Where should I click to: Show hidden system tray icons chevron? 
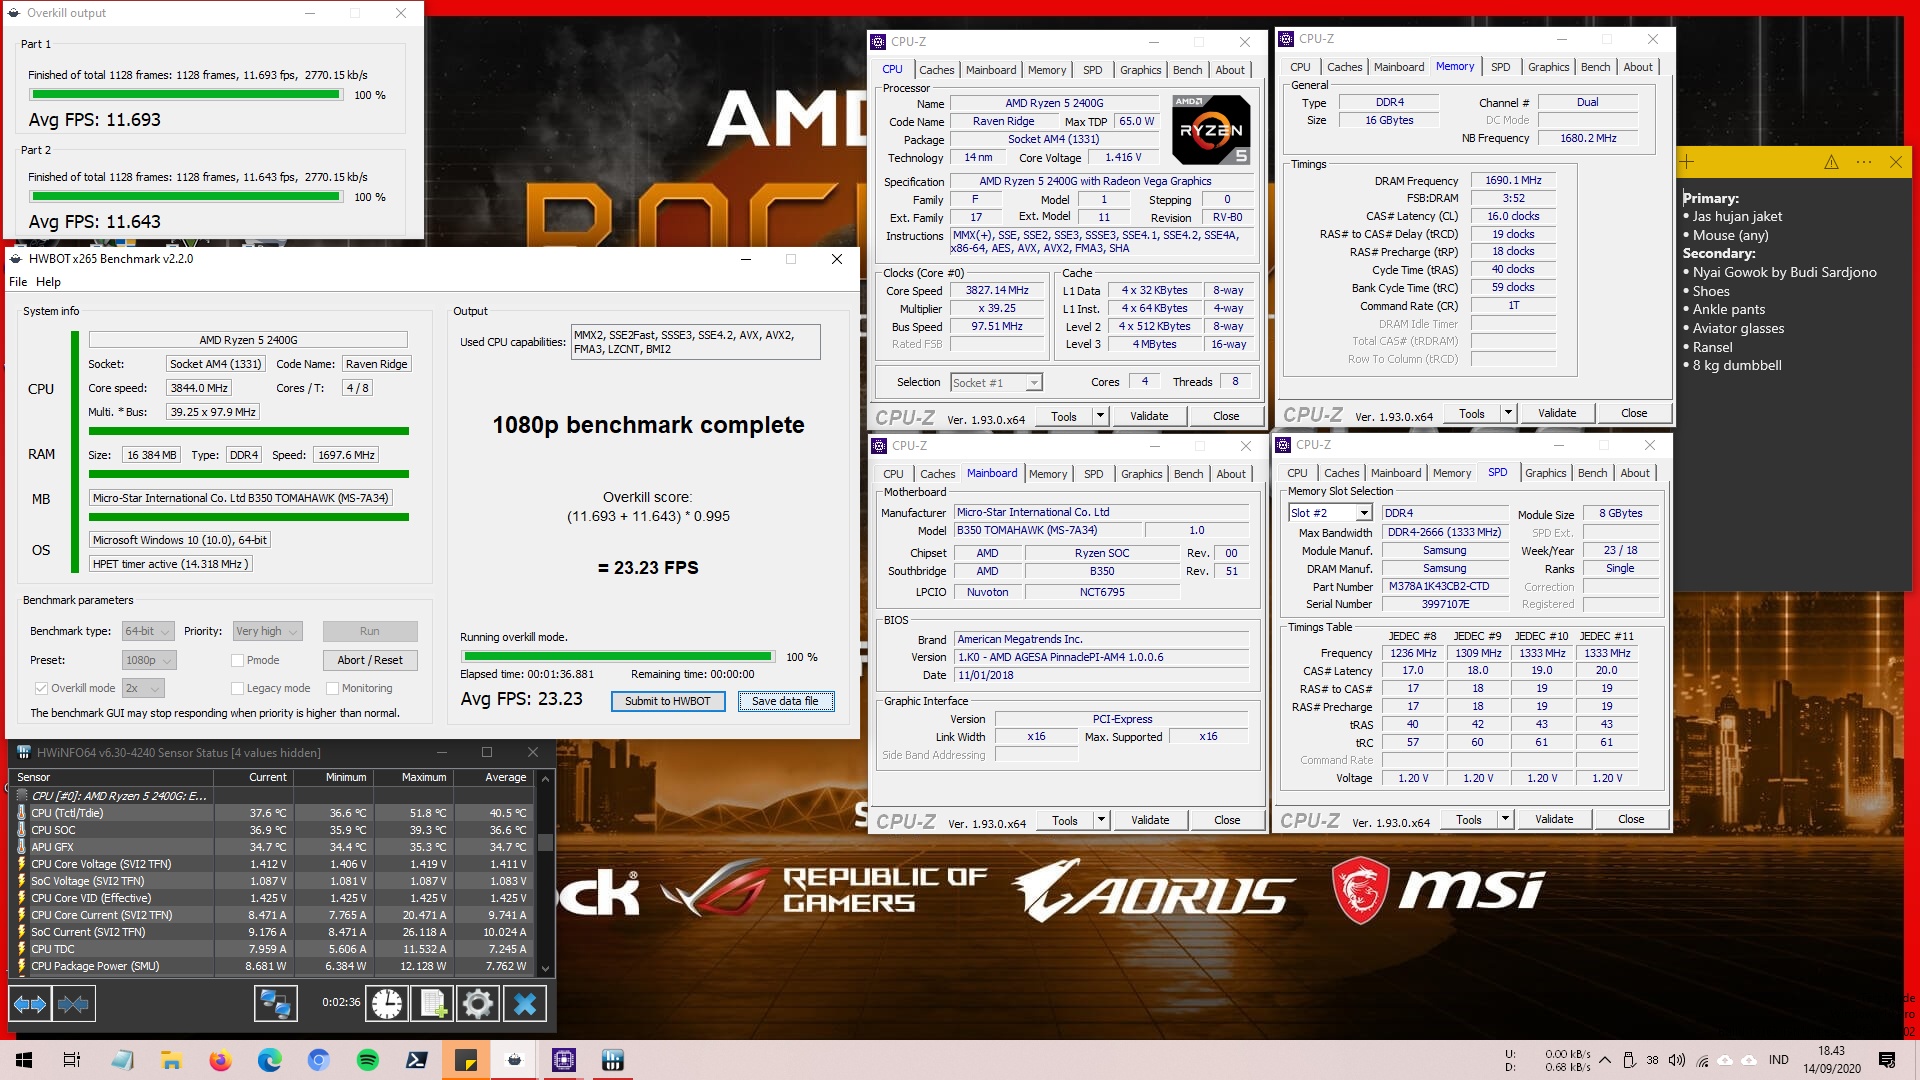pyautogui.click(x=1604, y=1060)
